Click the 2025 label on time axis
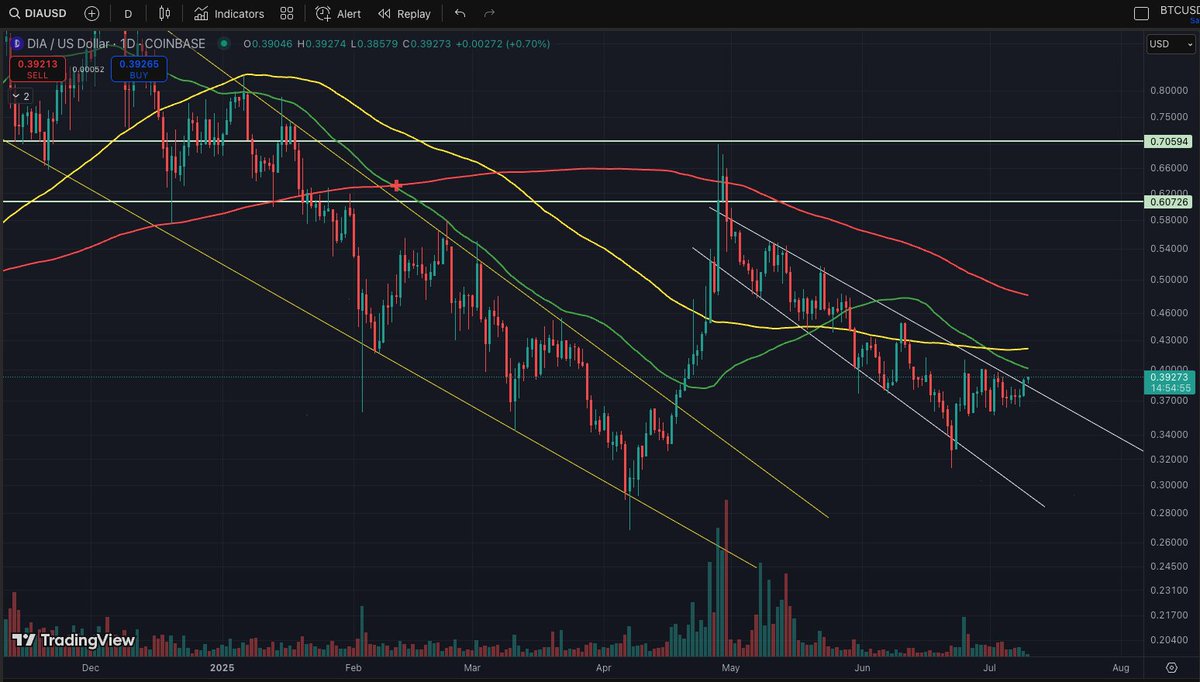This screenshot has height=682, width=1200. [x=221, y=666]
